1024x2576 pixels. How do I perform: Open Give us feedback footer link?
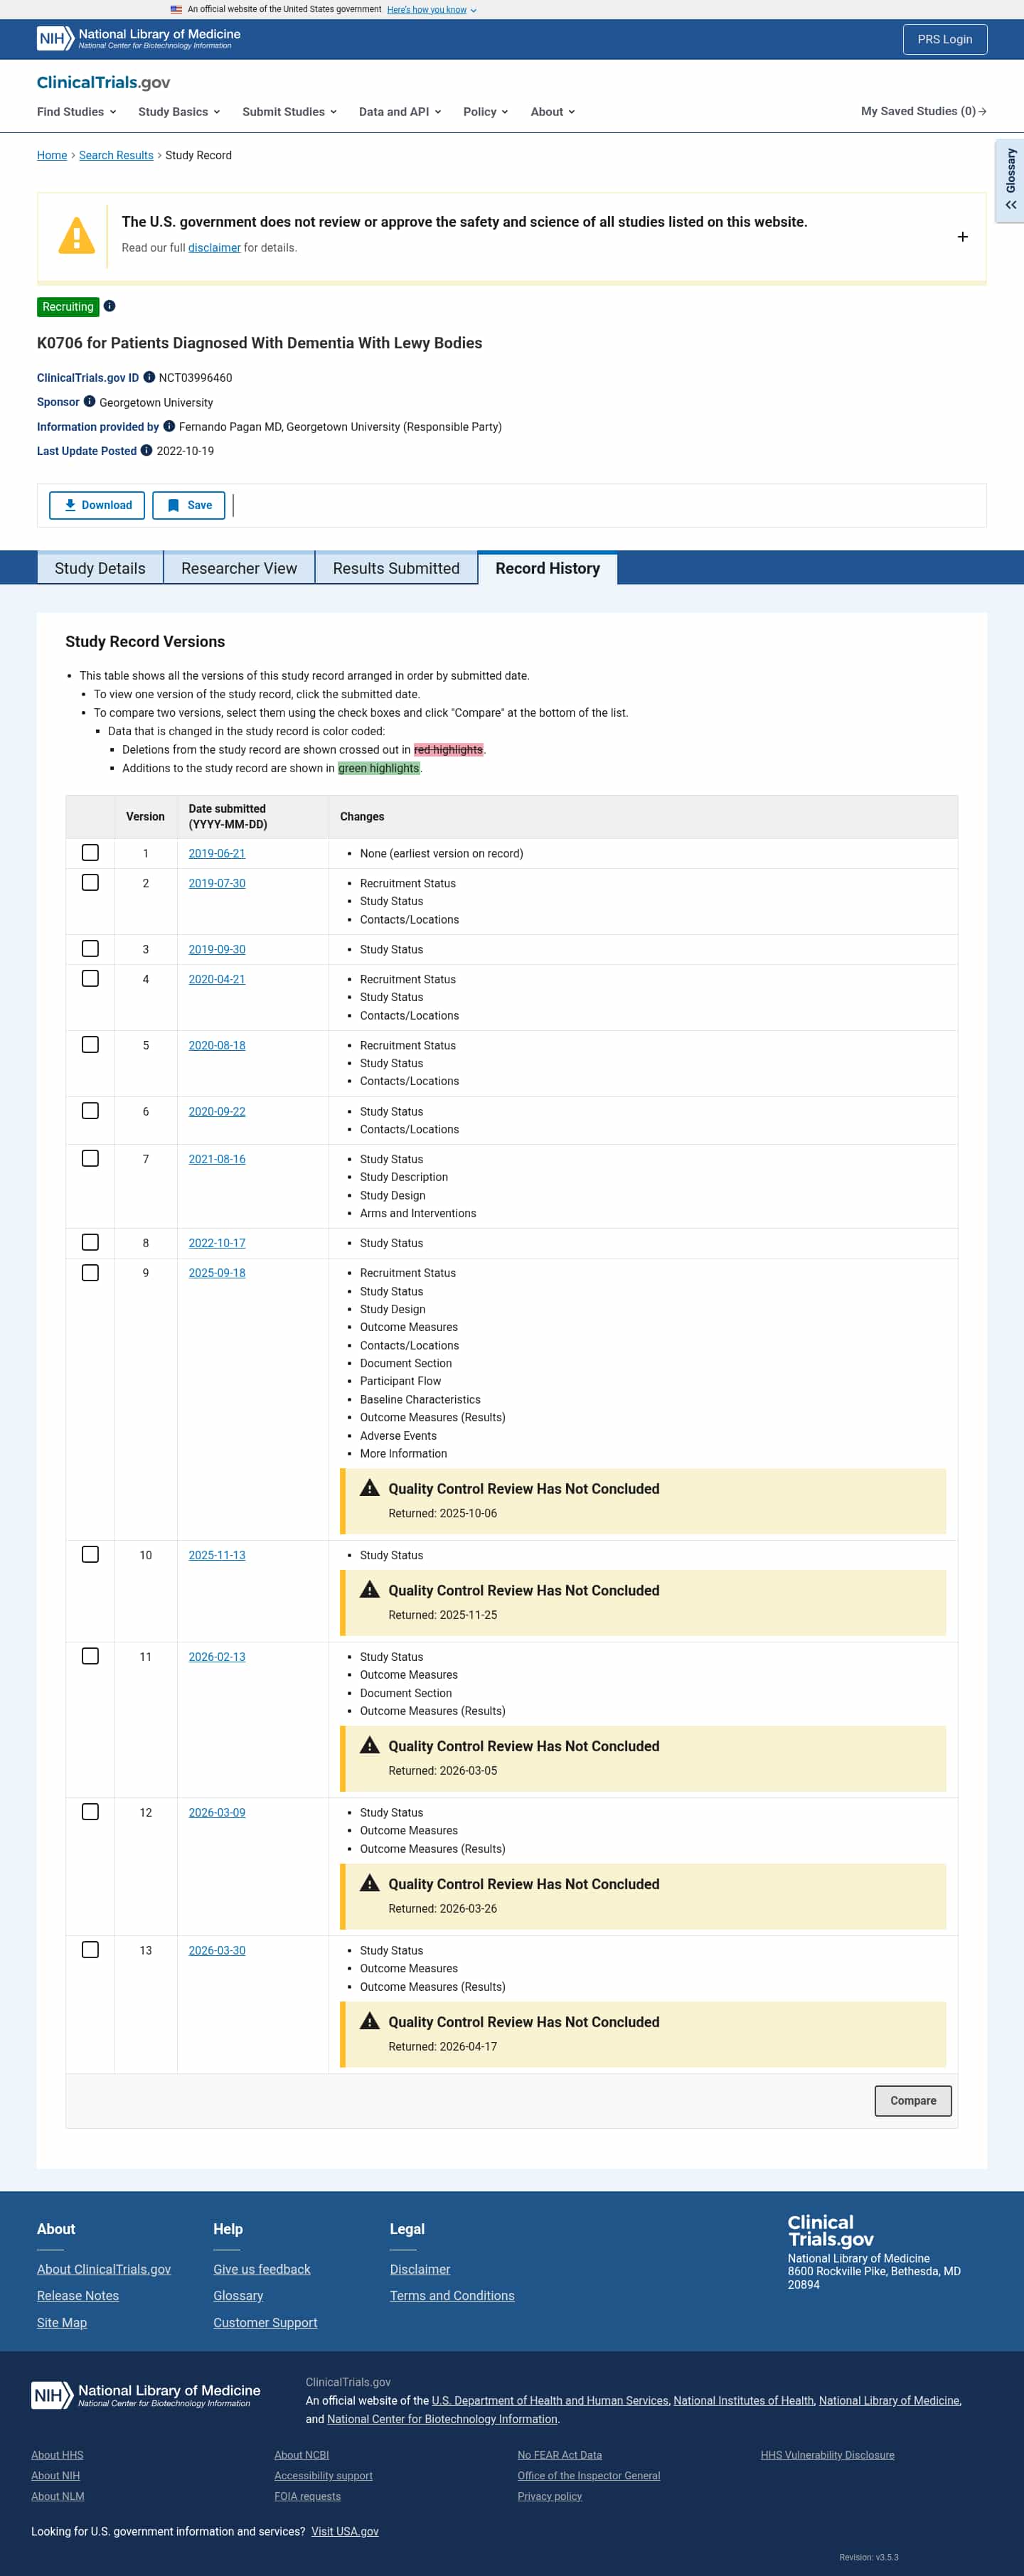coord(262,2269)
